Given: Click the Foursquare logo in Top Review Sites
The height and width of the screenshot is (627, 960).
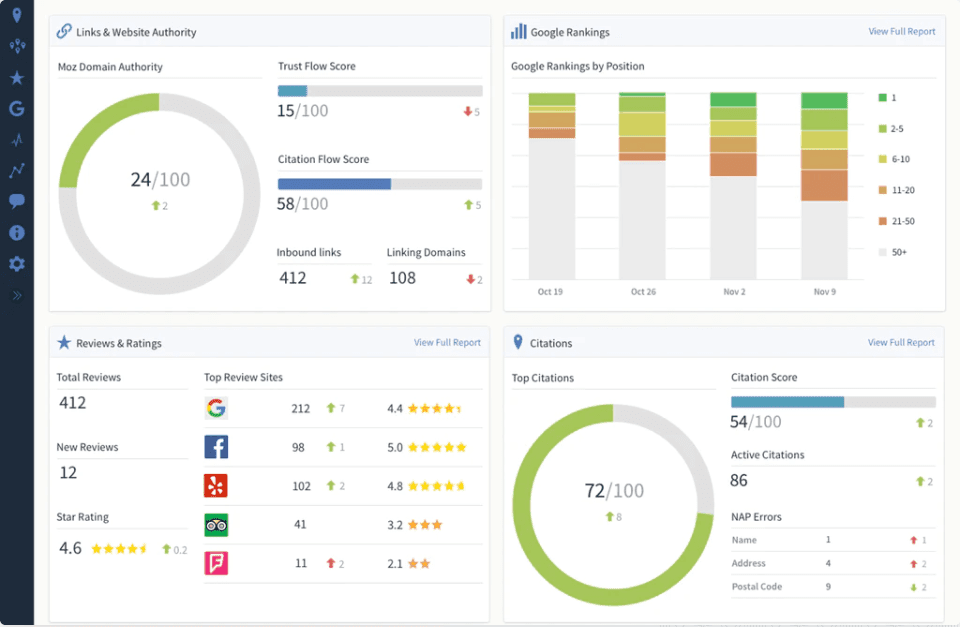Looking at the screenshot, I should pyautogui.click(x=216, y=563).
